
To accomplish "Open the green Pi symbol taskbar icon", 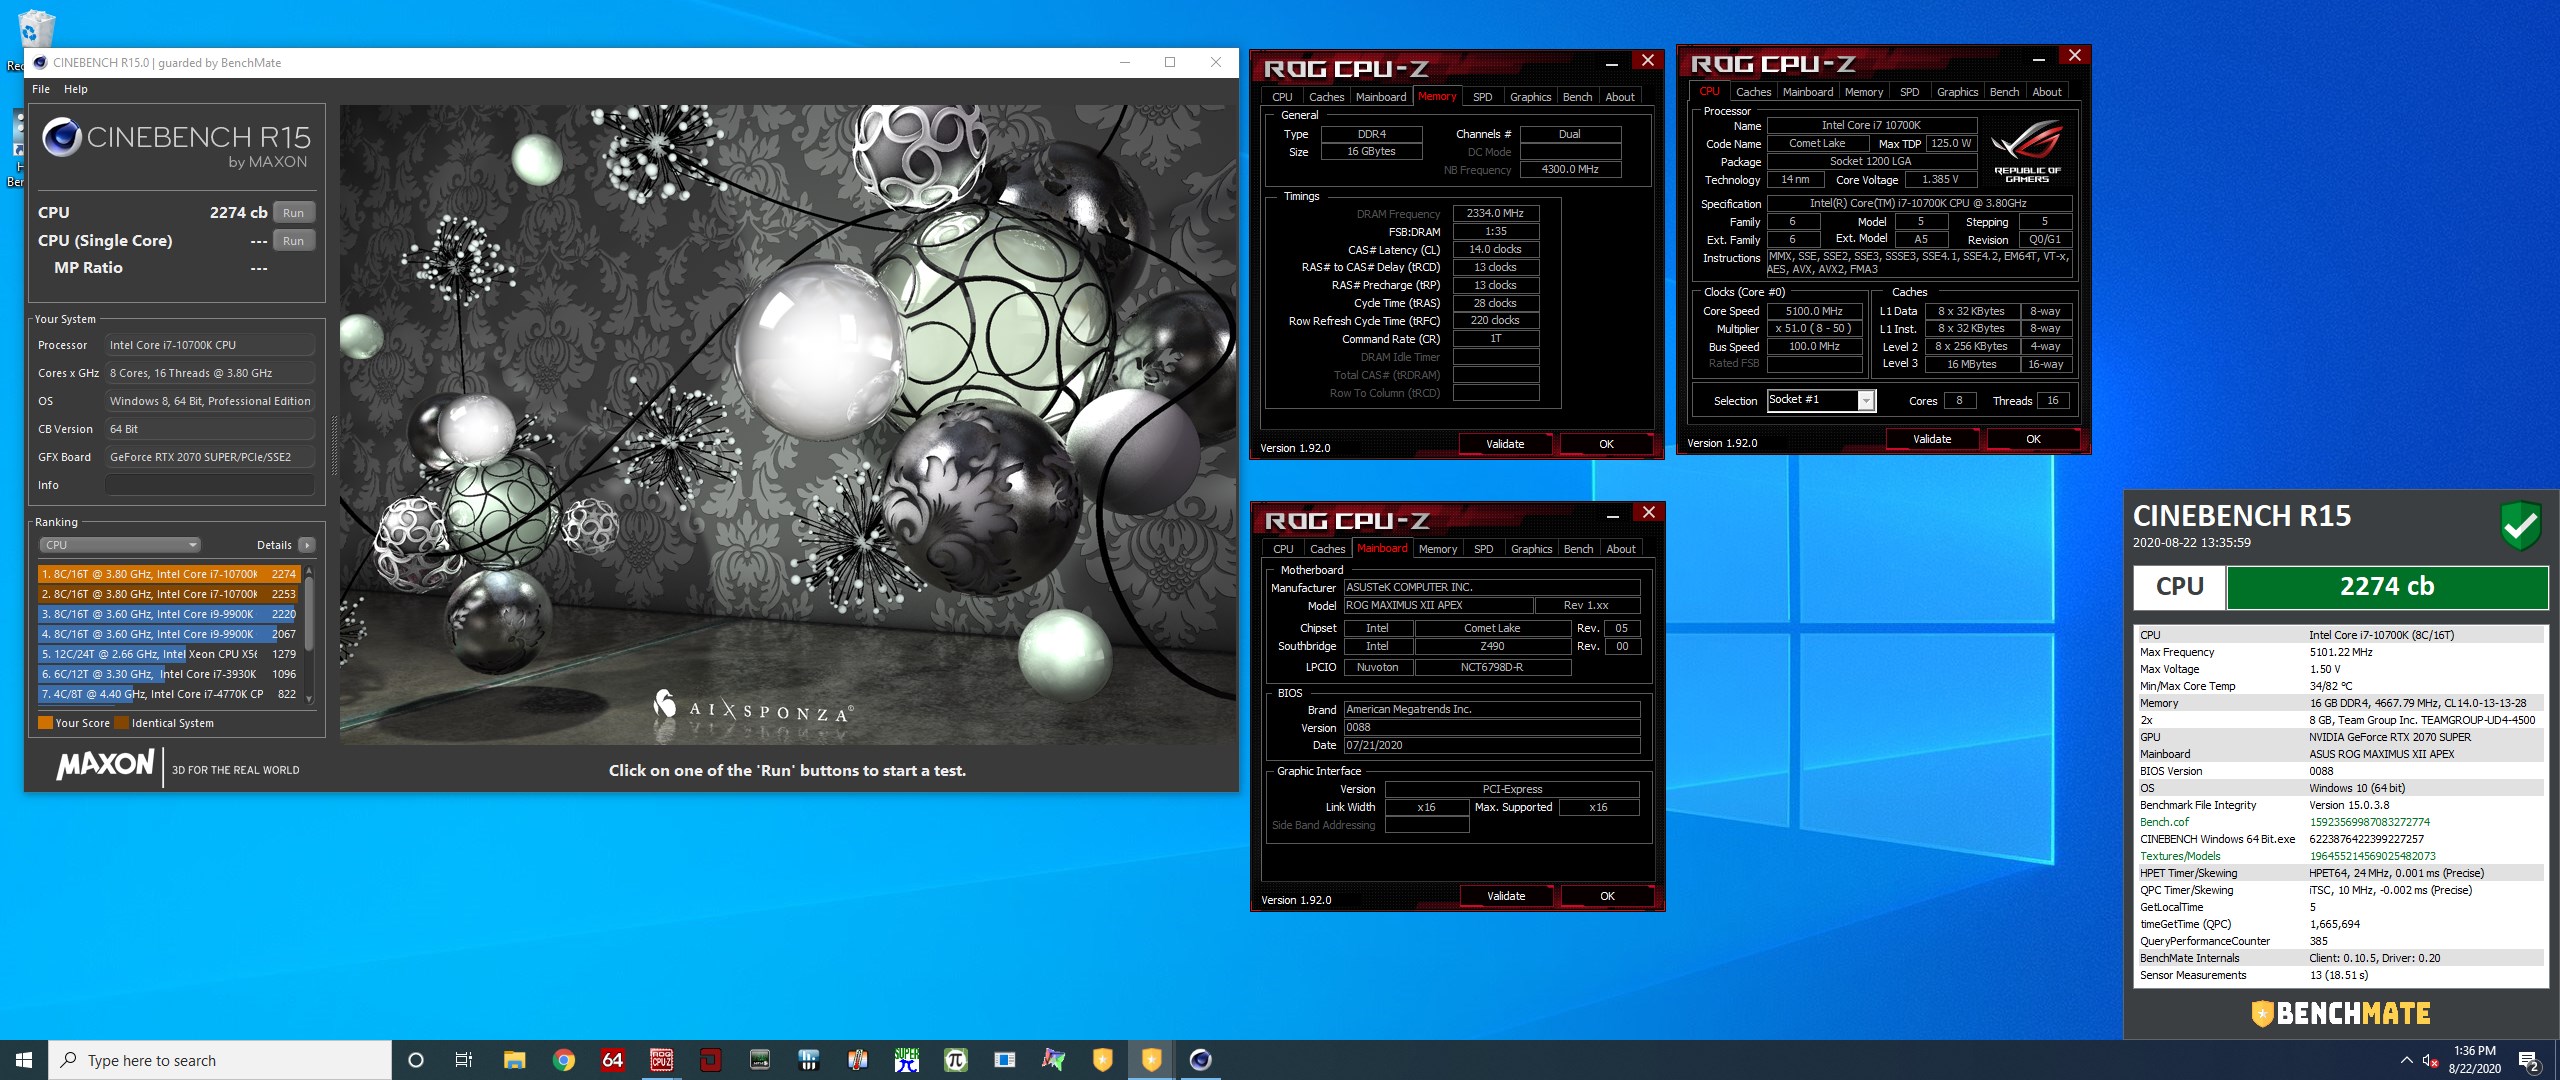I will tap(955, 1060).
